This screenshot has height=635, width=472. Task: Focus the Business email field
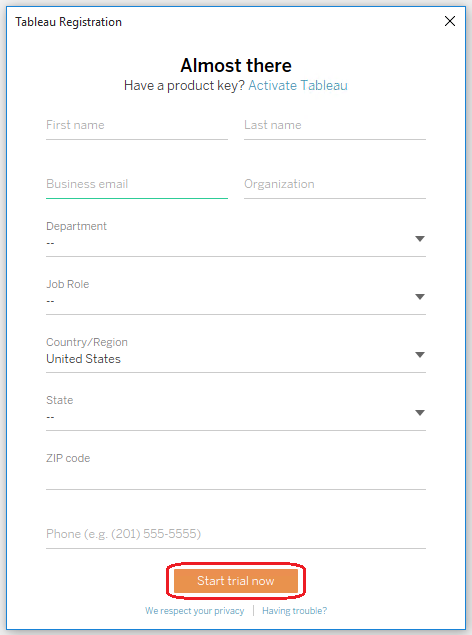click(x=137, y=185)
